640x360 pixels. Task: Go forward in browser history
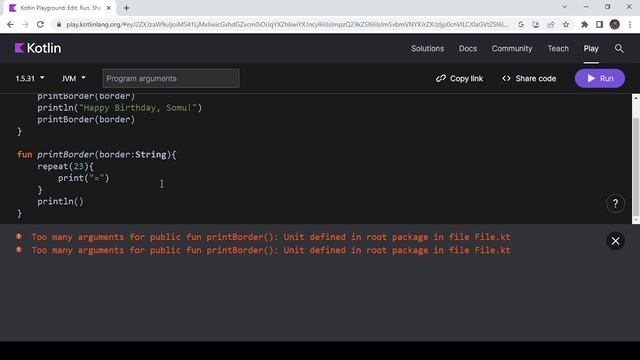[25, 24]
